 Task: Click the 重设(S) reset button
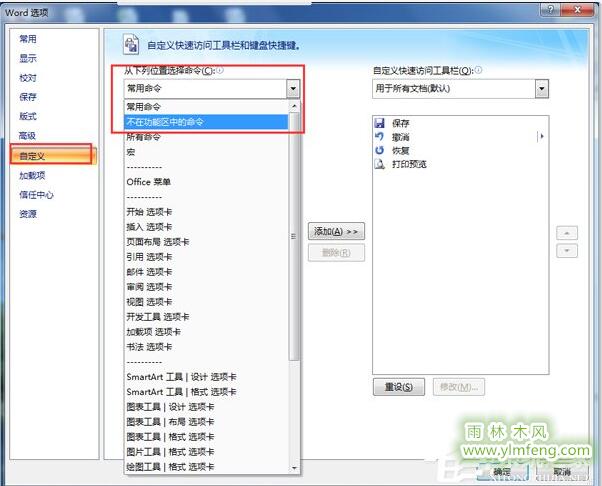[x=399, y=387]
